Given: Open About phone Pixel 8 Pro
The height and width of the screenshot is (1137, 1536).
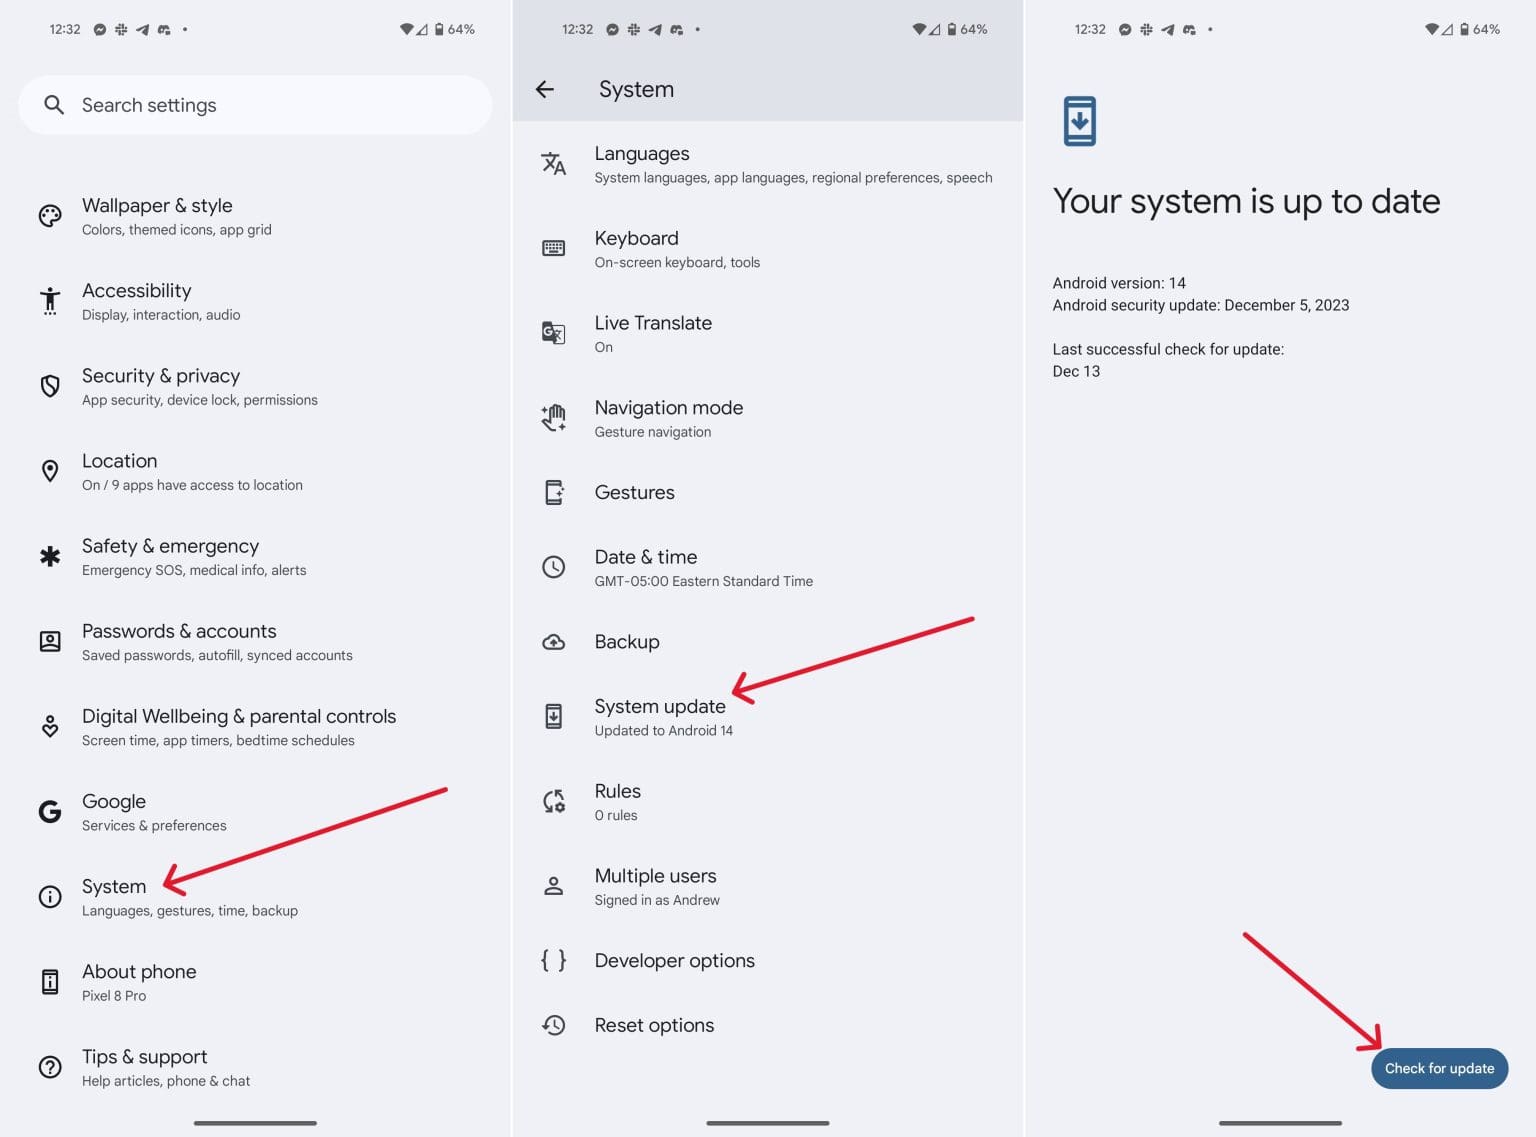Looking at the screenshot, I should [x=139, y=982].
